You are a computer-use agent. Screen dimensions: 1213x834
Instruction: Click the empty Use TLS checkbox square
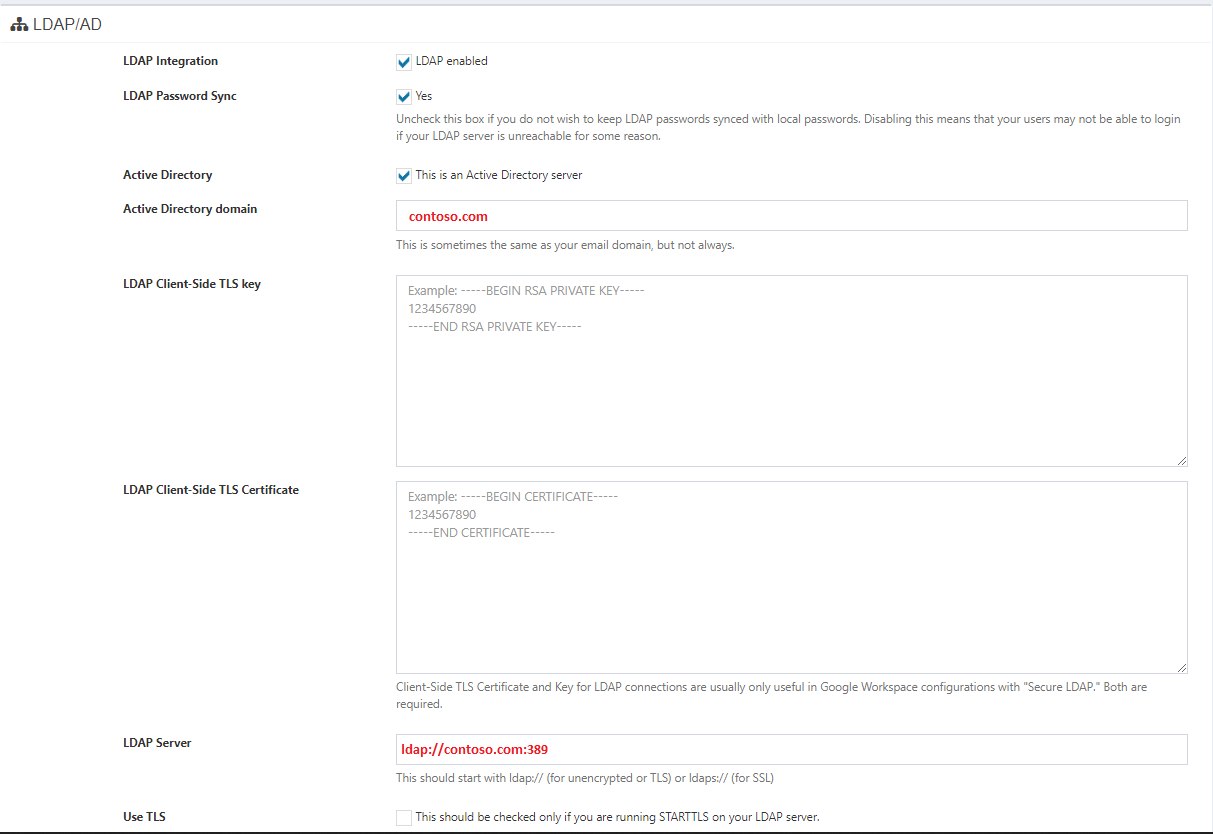pyautogui.click(x=403, y=817)
